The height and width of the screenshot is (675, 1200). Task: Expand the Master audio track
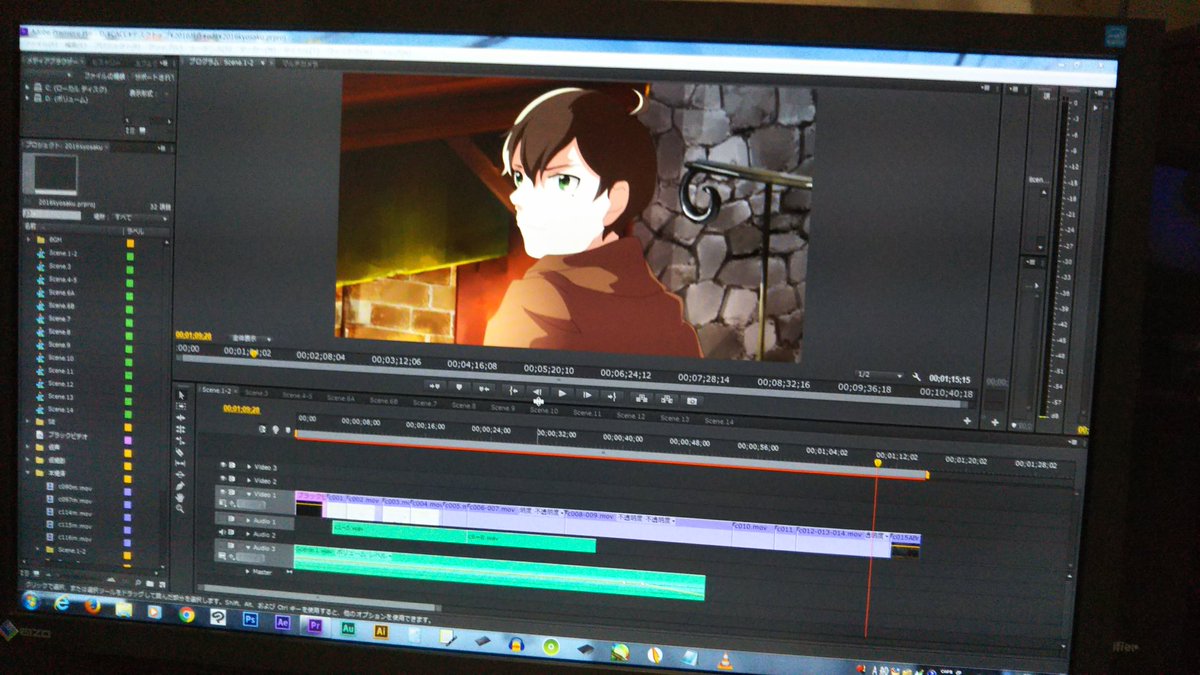(248, 571)
